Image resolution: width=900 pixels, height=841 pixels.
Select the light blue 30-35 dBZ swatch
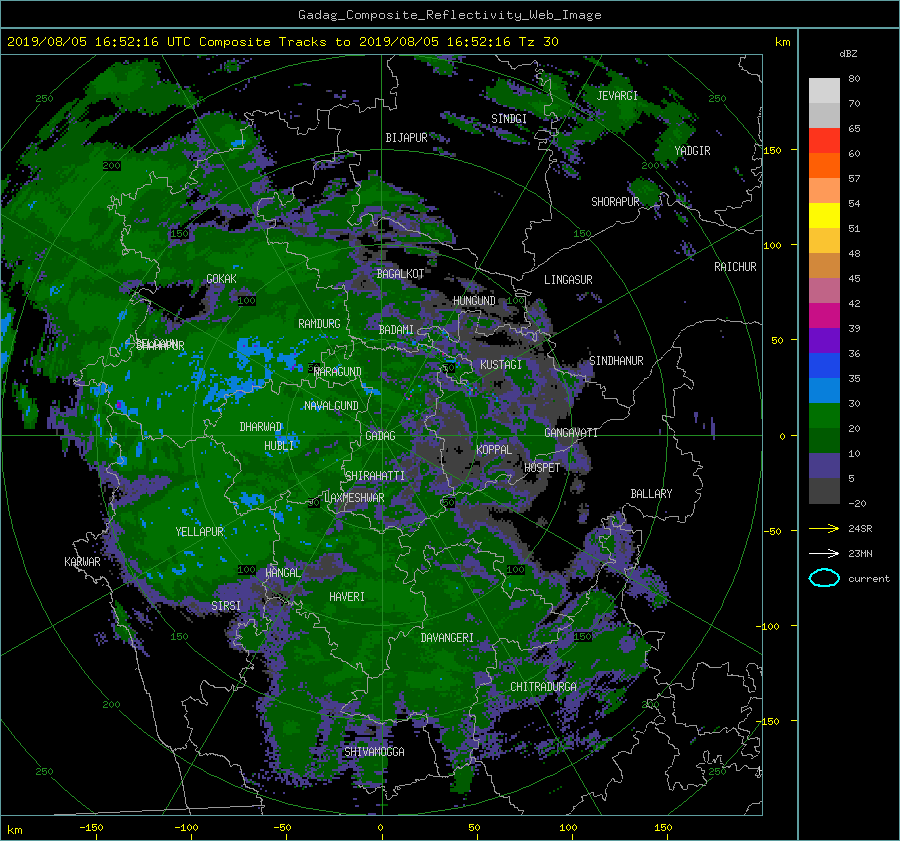[824, 390]
